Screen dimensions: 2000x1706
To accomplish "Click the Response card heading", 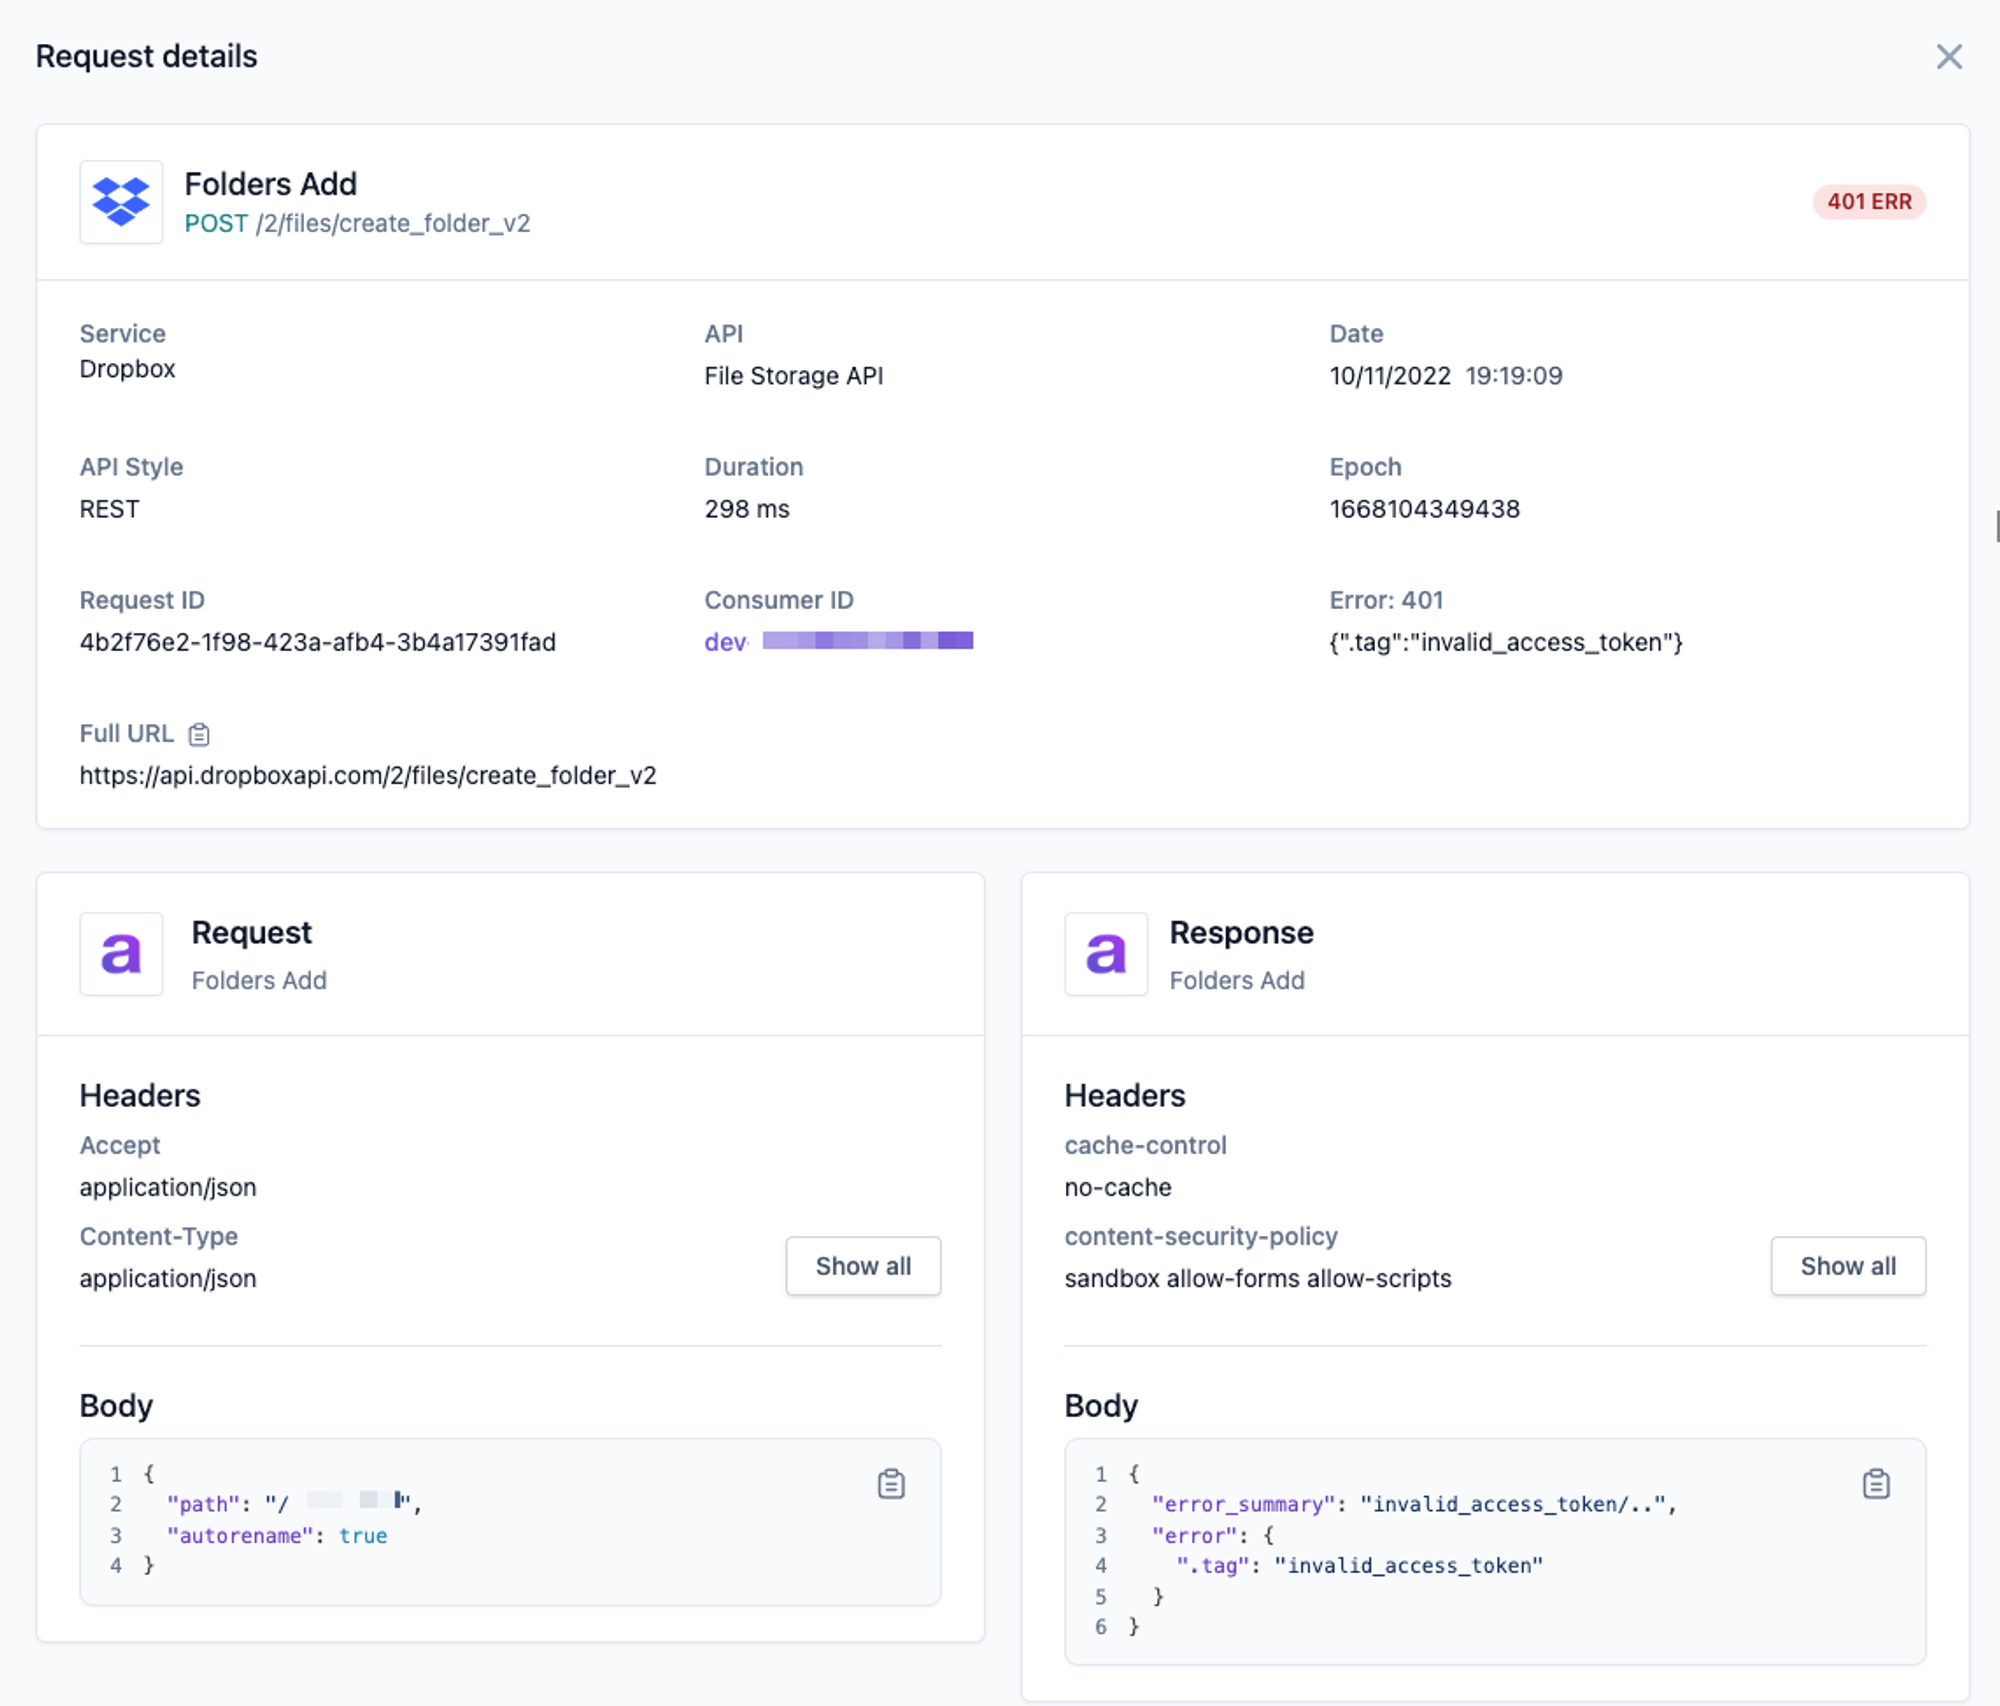I will point(1242,932).
